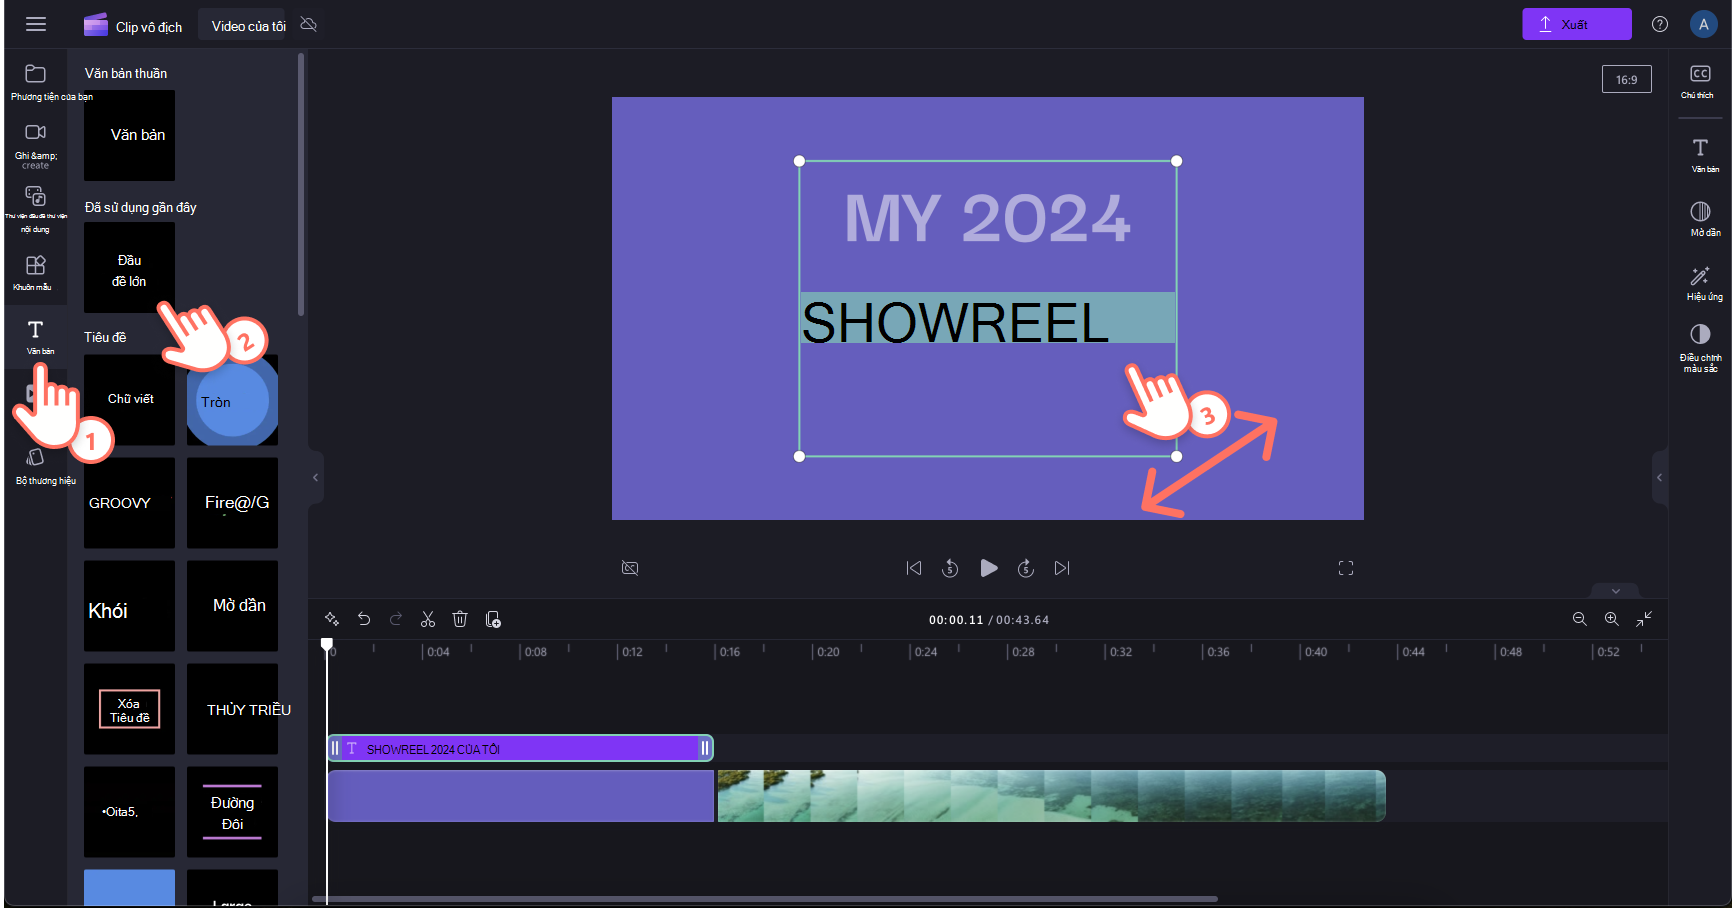Expand the right property panel arrow
This screenshot has width=1732, height=908.
pos(1659,478)
